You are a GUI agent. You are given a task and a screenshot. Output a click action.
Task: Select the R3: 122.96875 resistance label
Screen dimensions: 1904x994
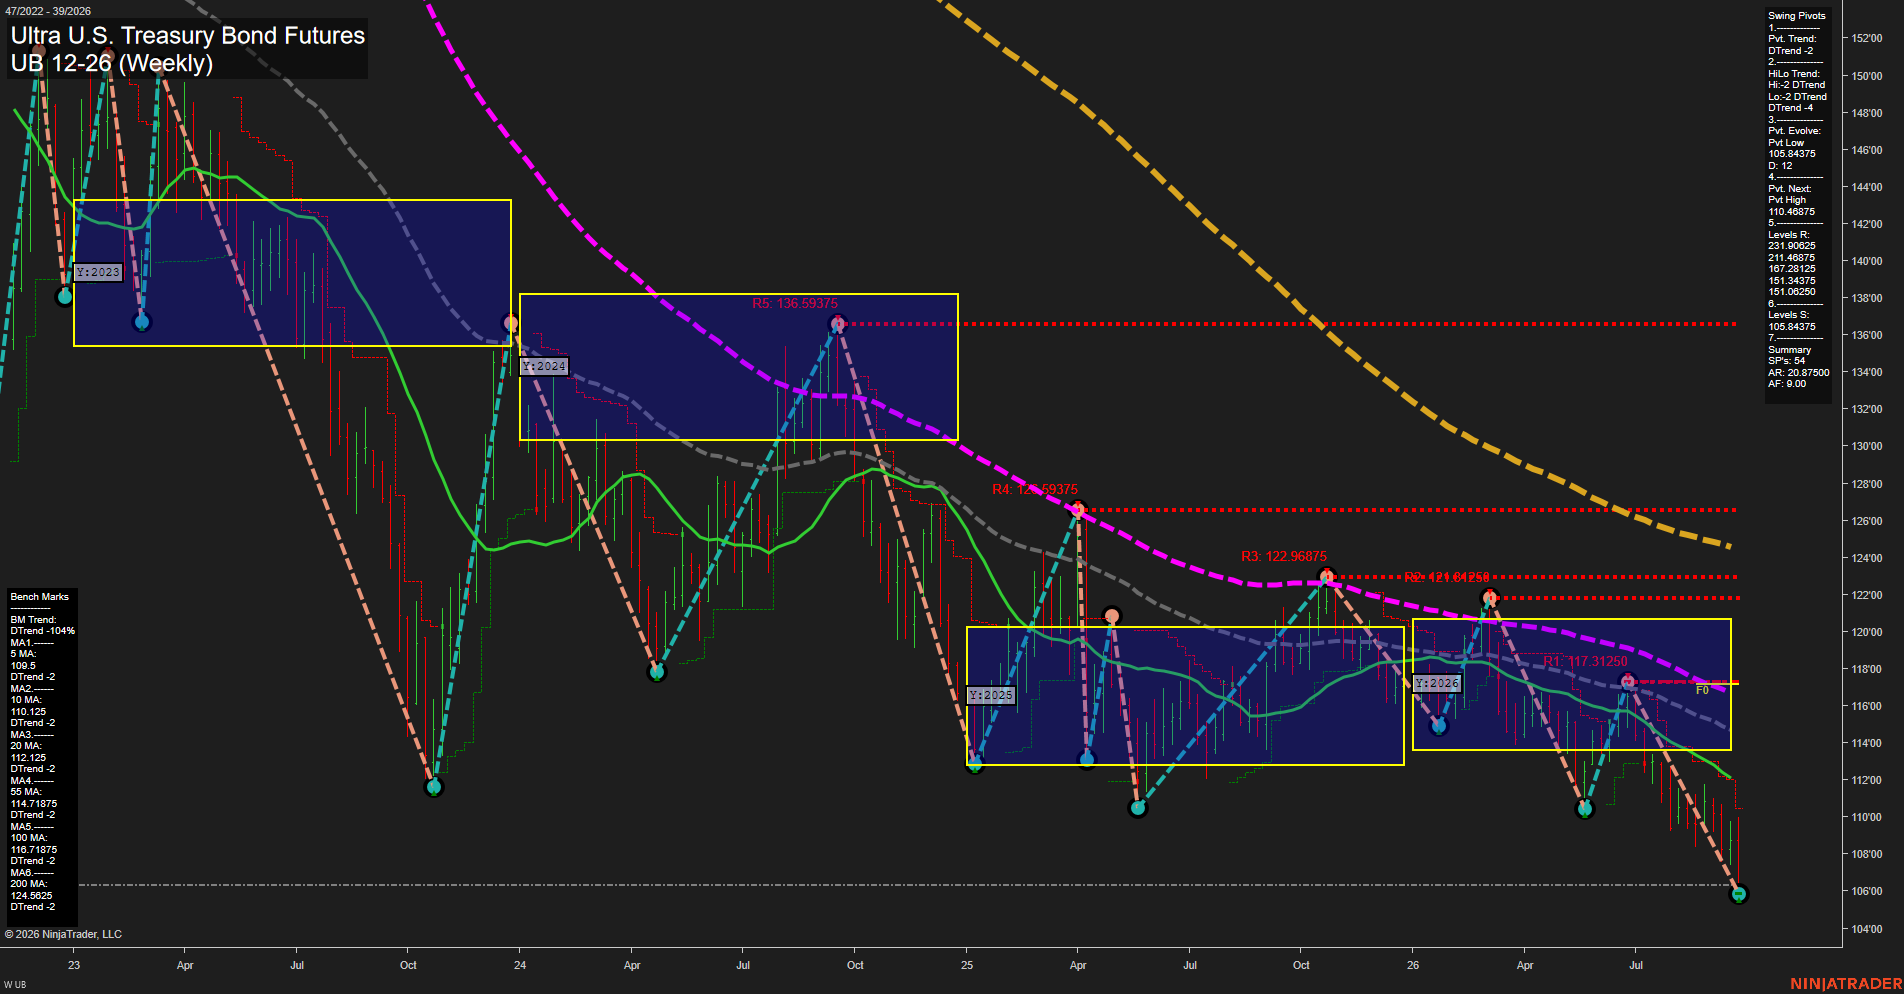point(1284,556)
